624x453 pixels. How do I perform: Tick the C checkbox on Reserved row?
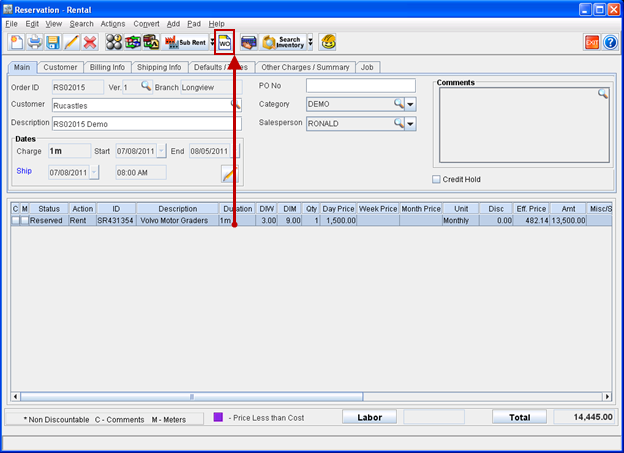(x=15, y=220)
